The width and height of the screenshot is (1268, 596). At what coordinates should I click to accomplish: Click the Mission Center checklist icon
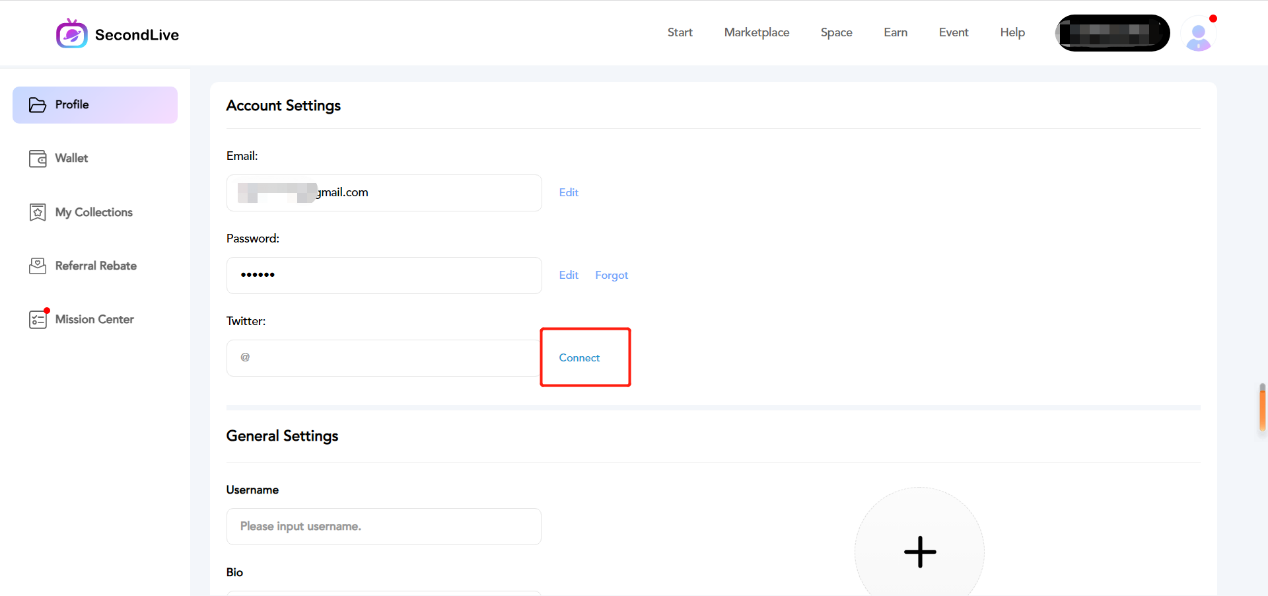[38, 320]
